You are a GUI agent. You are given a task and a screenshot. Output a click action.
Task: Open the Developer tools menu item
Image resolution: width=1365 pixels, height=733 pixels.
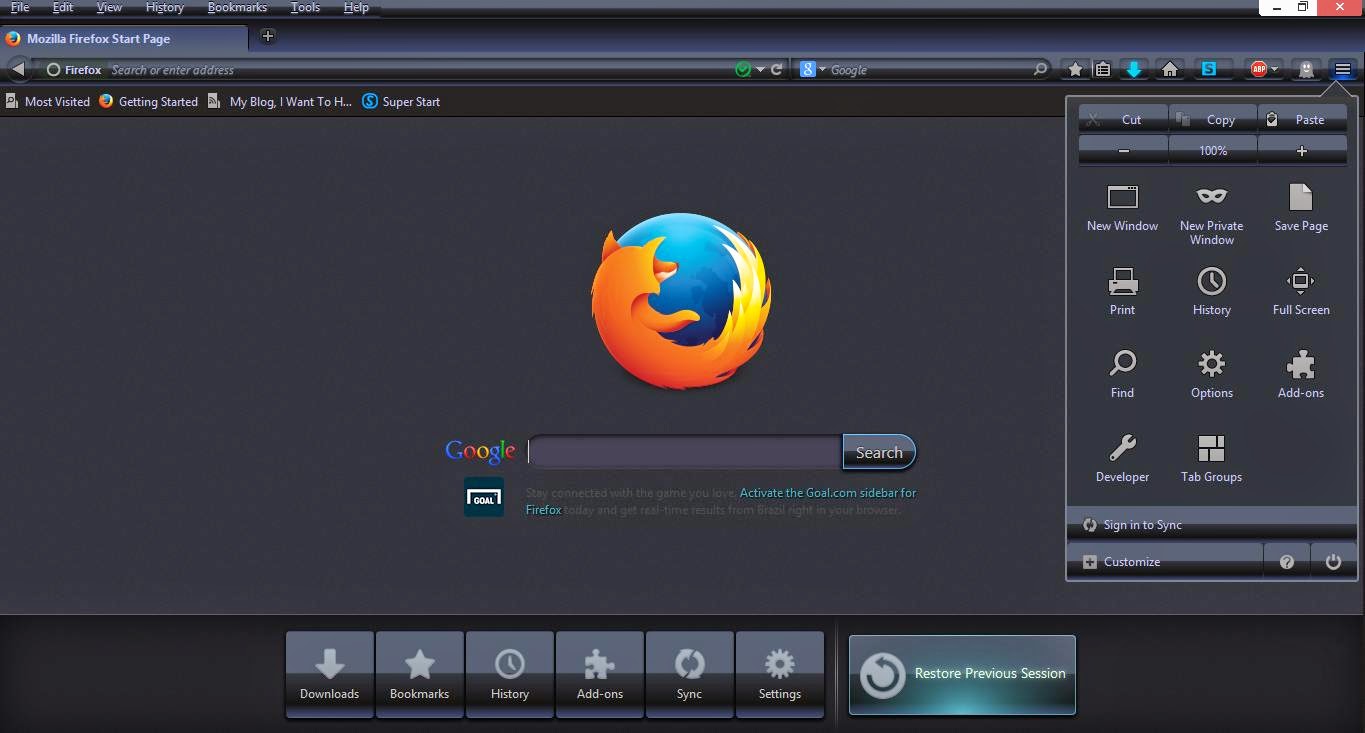point(1122,458)
